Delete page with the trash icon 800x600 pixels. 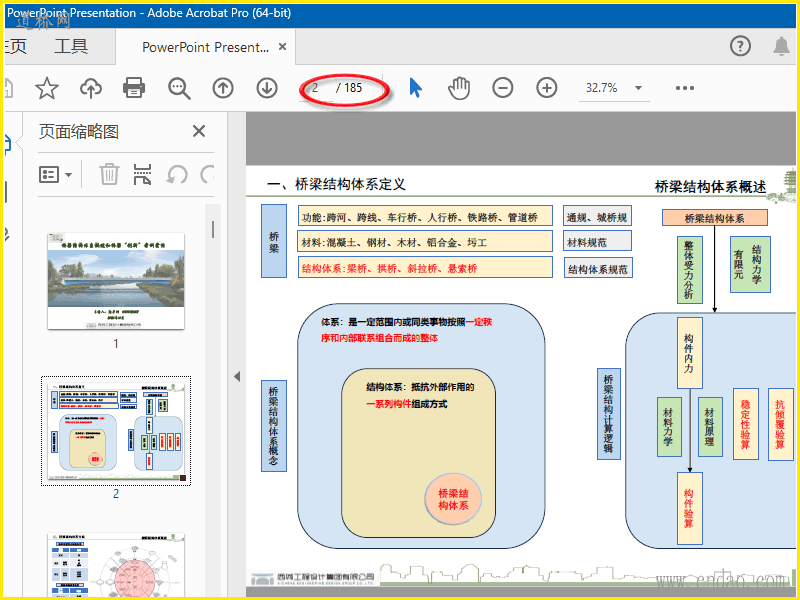click(x=109, y=174)
